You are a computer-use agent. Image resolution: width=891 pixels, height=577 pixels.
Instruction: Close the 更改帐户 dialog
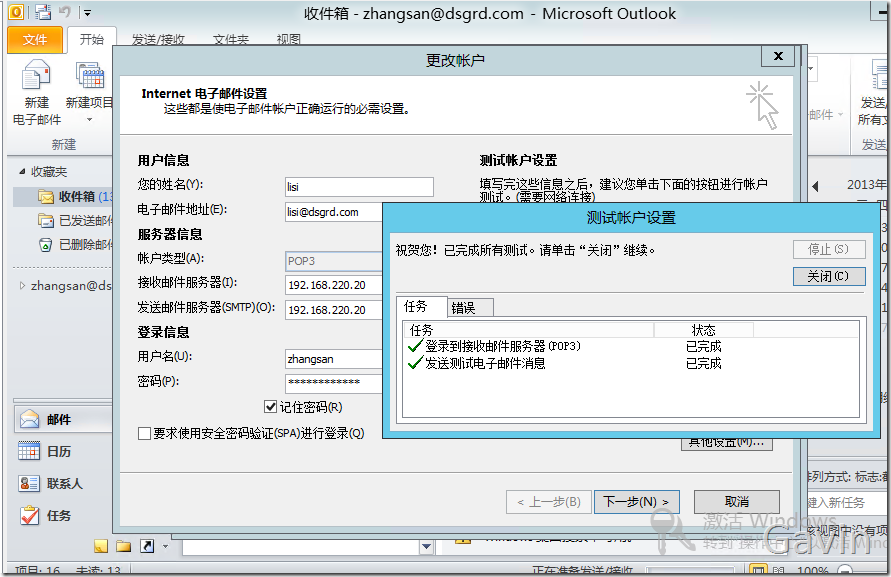(x=778, y=56)
